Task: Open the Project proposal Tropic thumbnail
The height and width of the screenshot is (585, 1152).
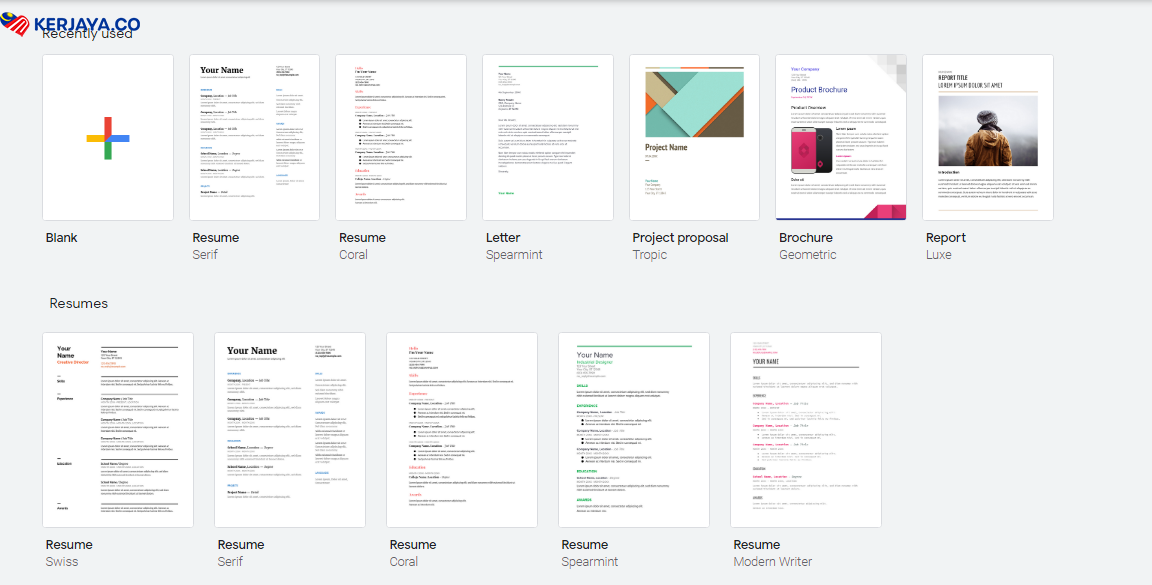Action: pos(694,137)
